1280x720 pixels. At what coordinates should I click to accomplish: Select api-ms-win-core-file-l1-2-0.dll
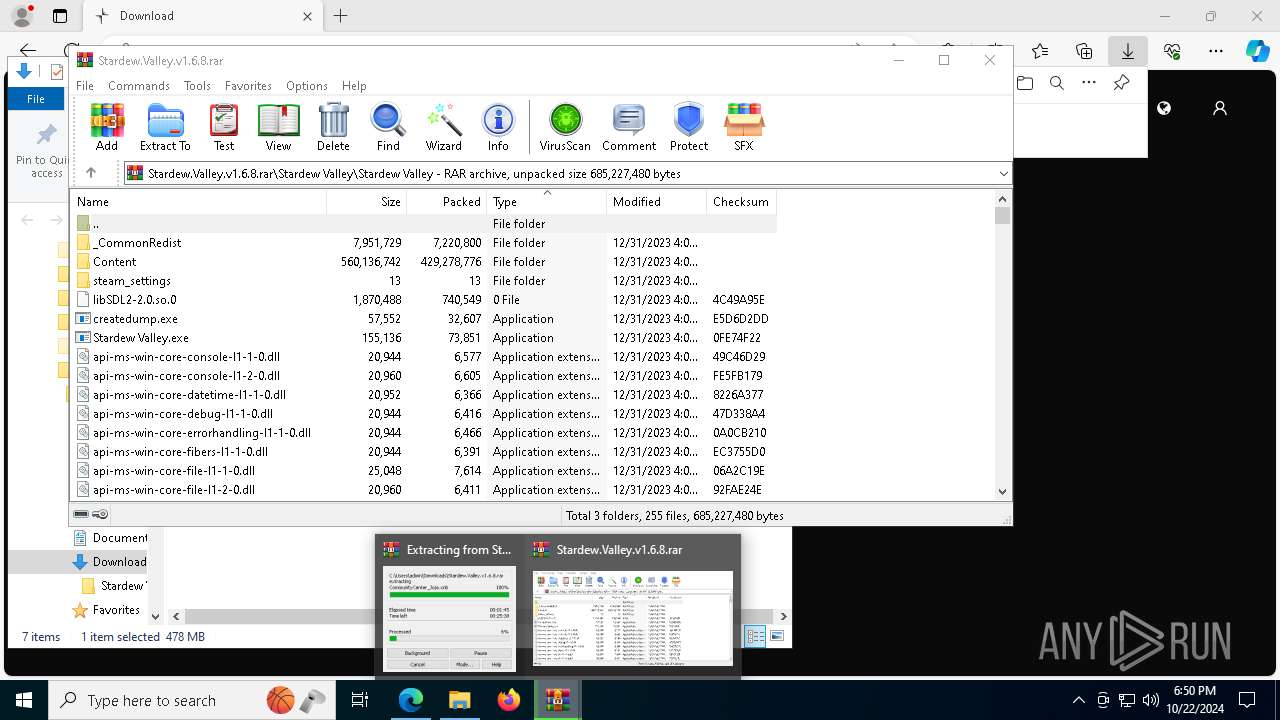click(x=425, y=490)
